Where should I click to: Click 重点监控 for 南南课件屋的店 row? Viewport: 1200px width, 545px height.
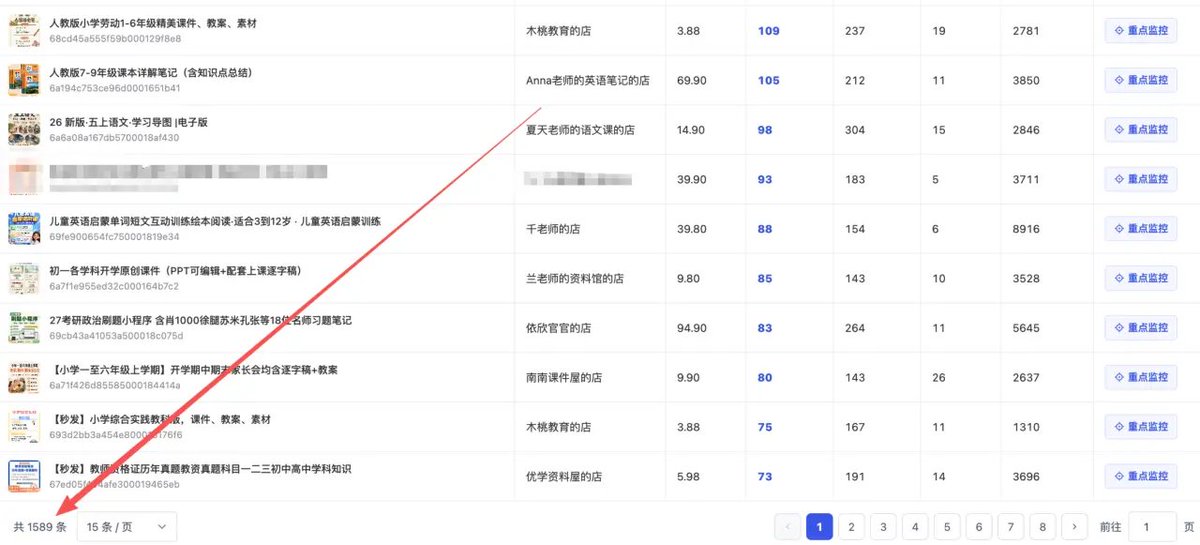[x=1140, y=377]
